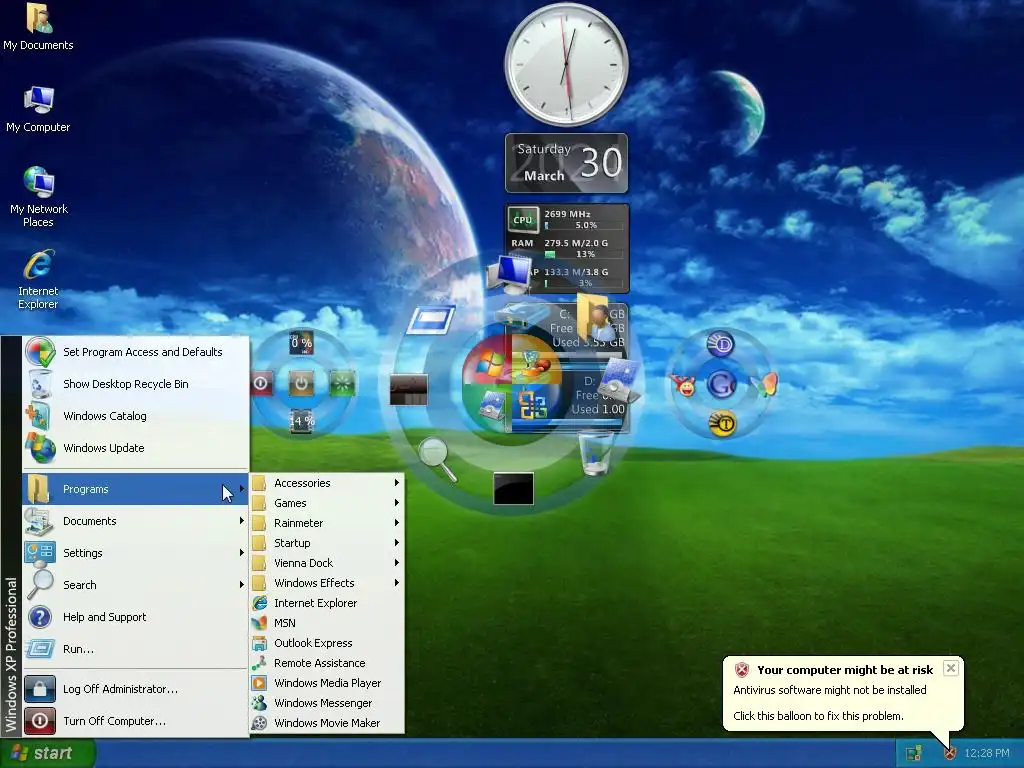Click the network tray icon
The width and height of the screenshot is (1024, 768).
point(913,753)
